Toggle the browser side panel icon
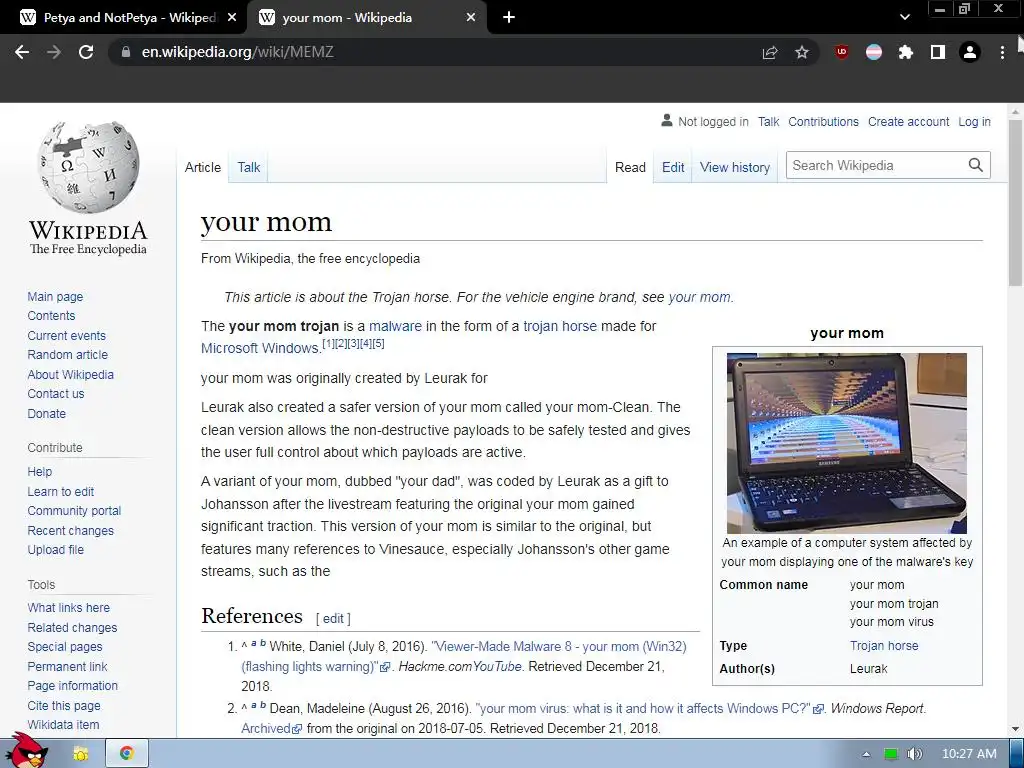The height and width of the screenshot is (768, 1024). pyautogui.click(x=938, y=52)
